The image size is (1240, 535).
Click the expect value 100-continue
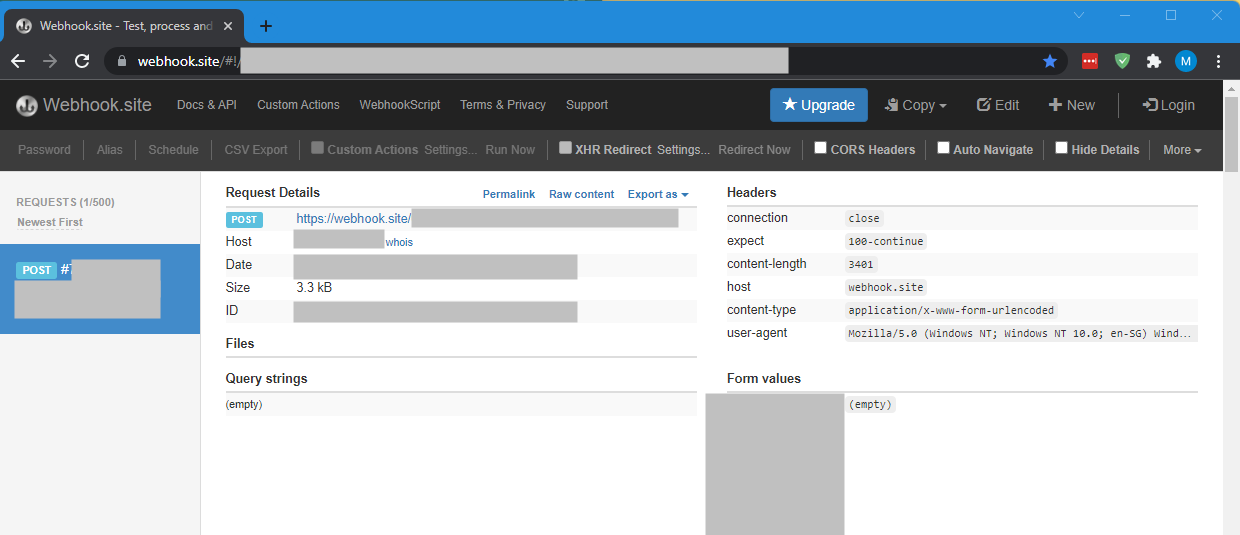coord(886,241)
